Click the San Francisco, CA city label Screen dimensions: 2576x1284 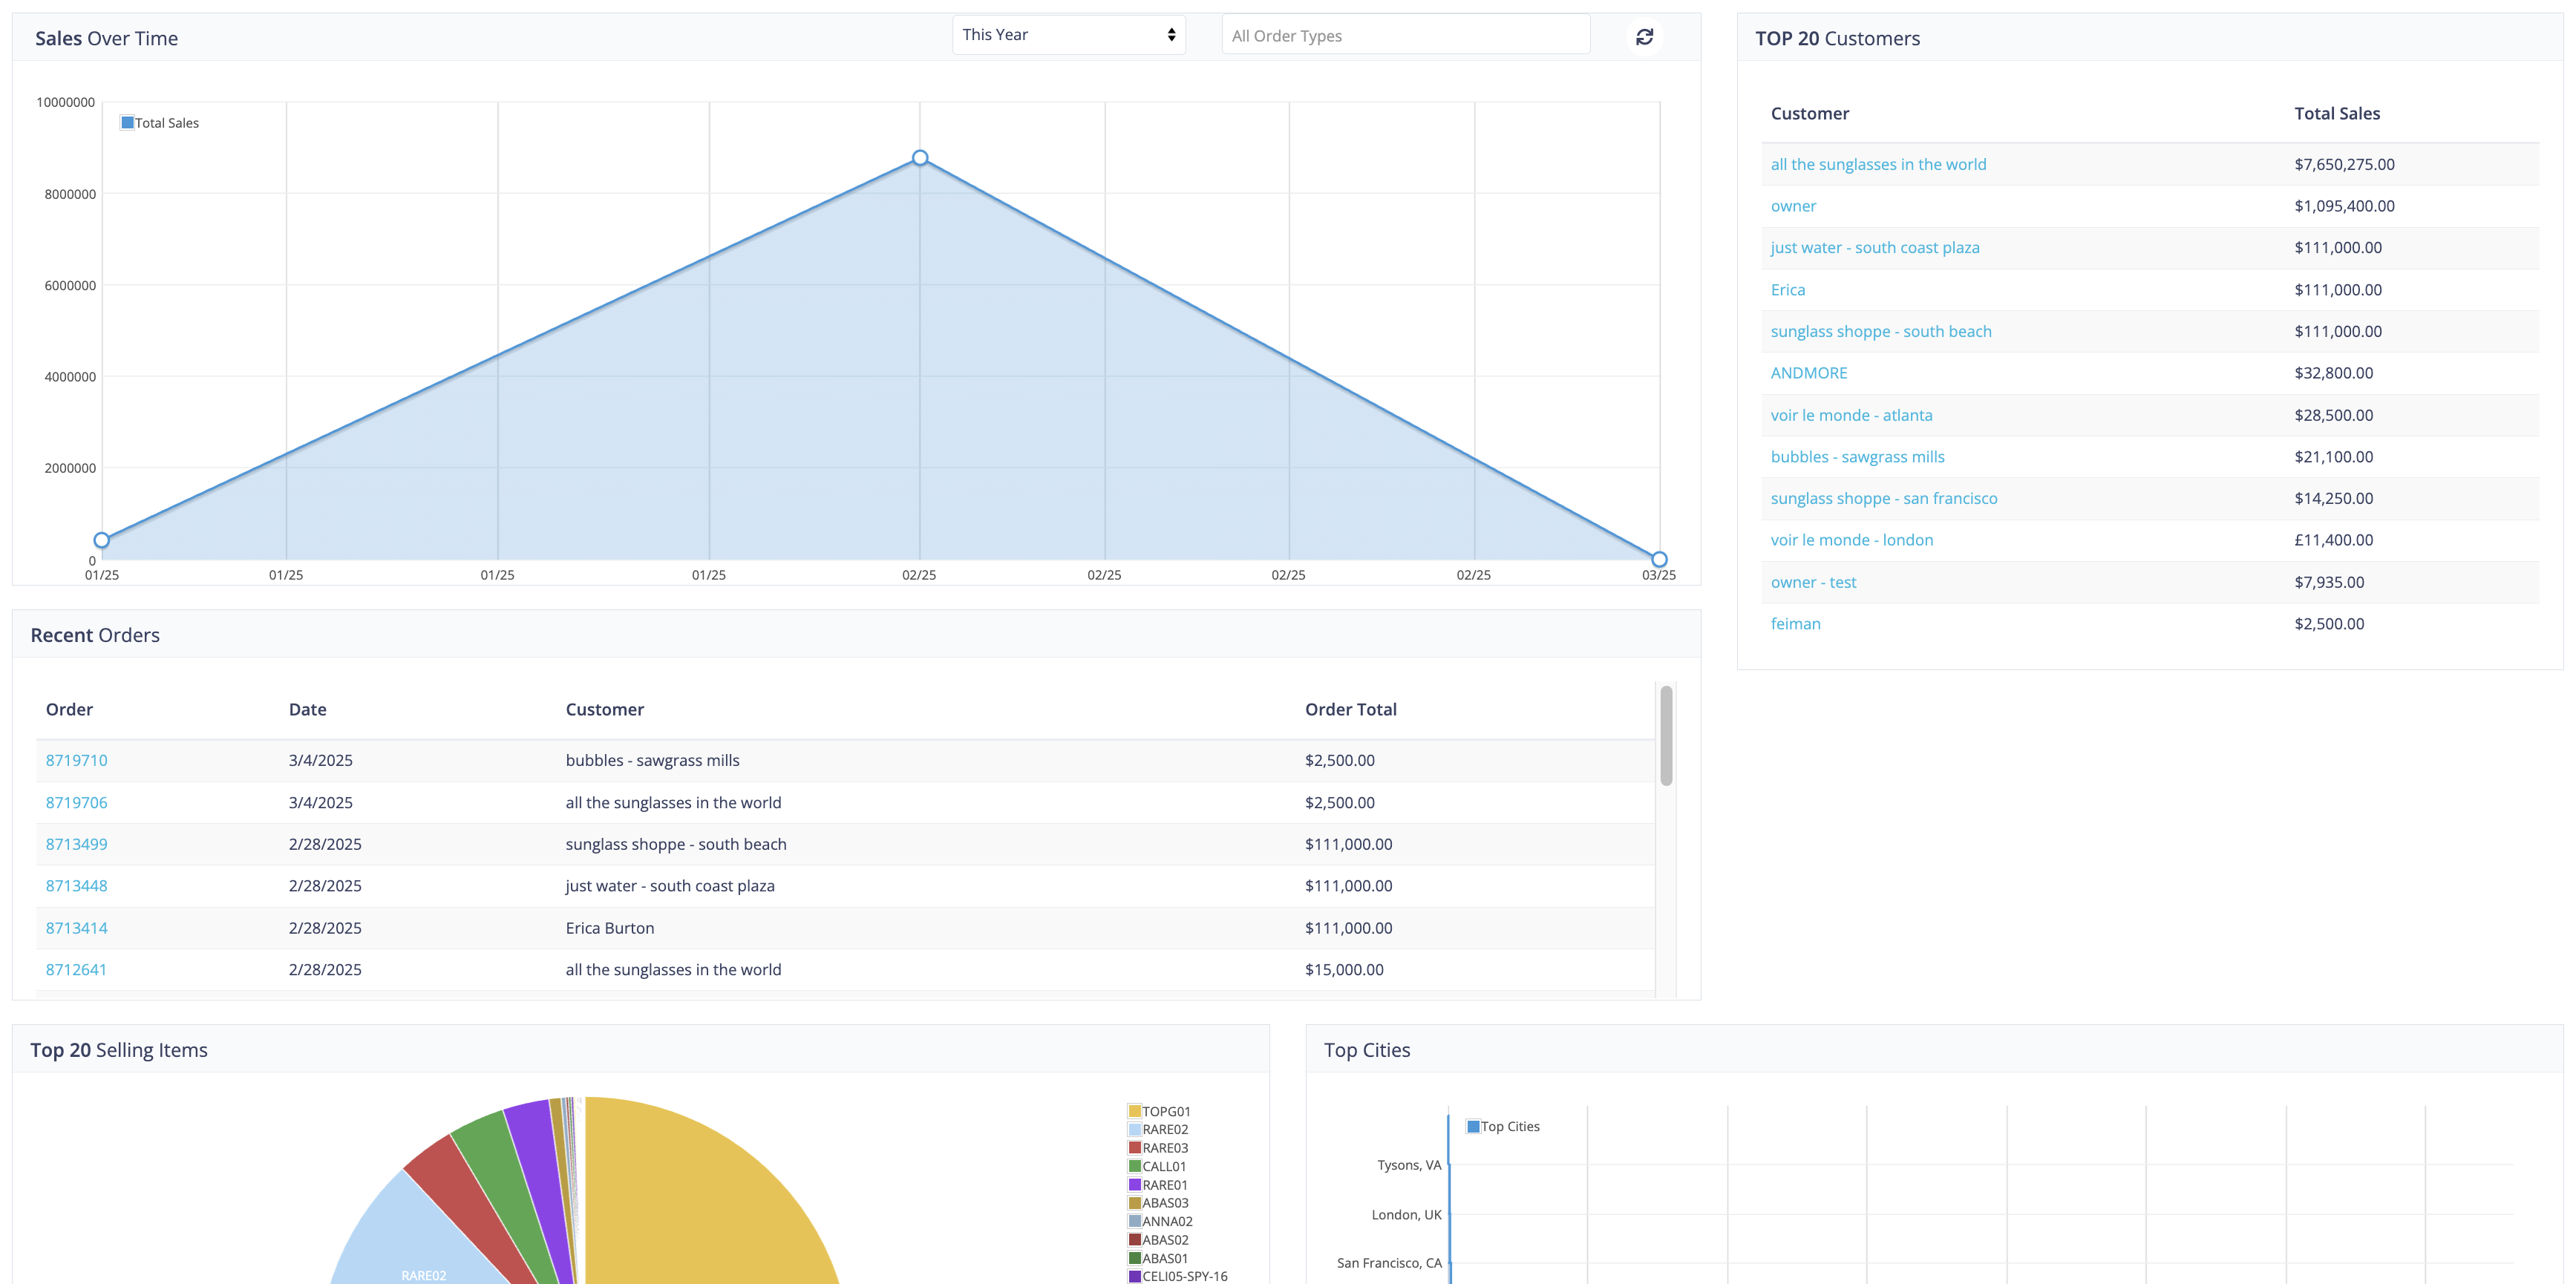click(1389, 1263)
